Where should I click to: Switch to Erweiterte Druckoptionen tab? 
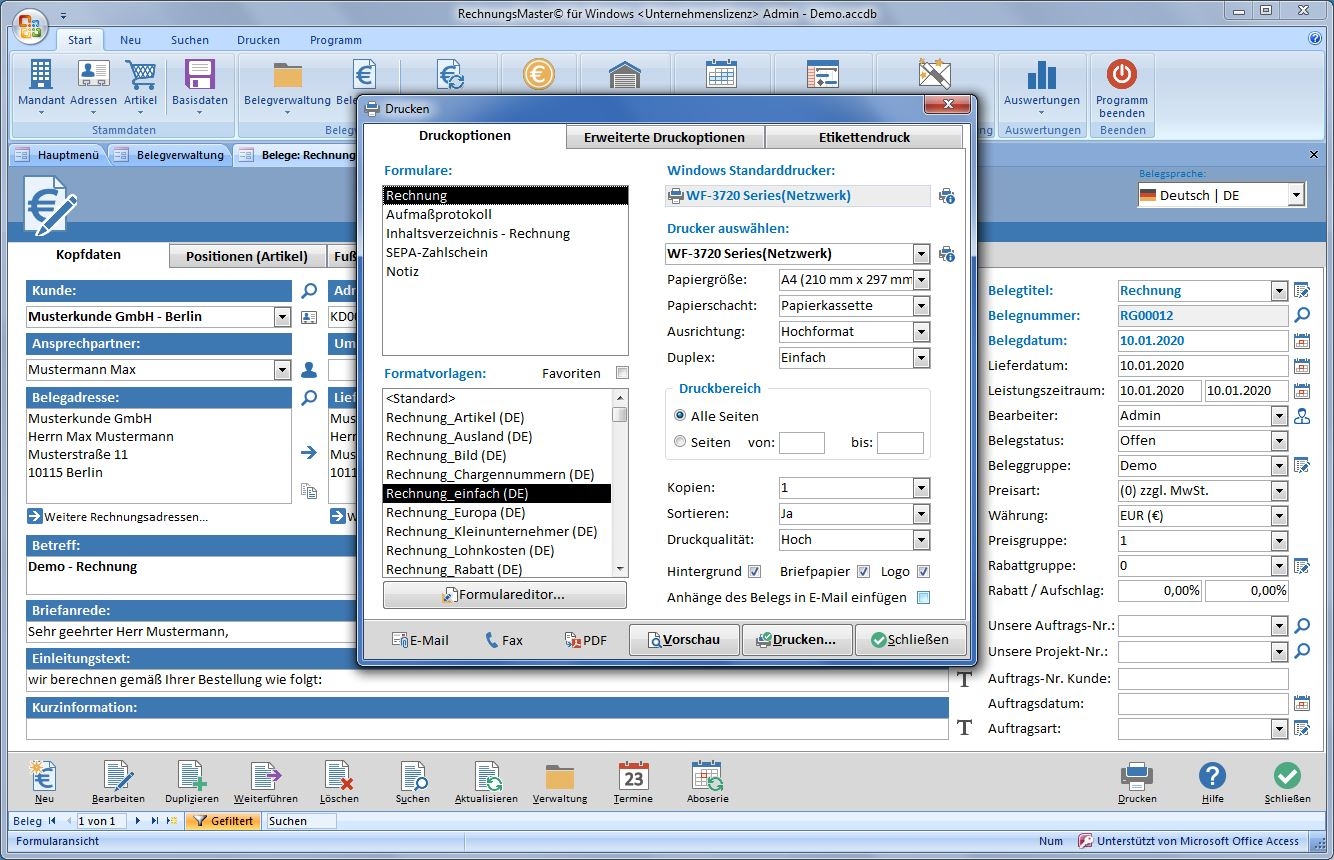coord(664,137)
